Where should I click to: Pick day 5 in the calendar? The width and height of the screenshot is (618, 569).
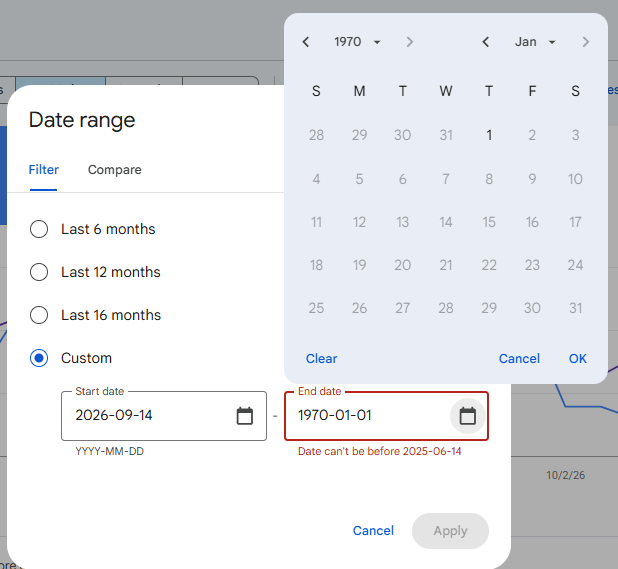point(359,179)
